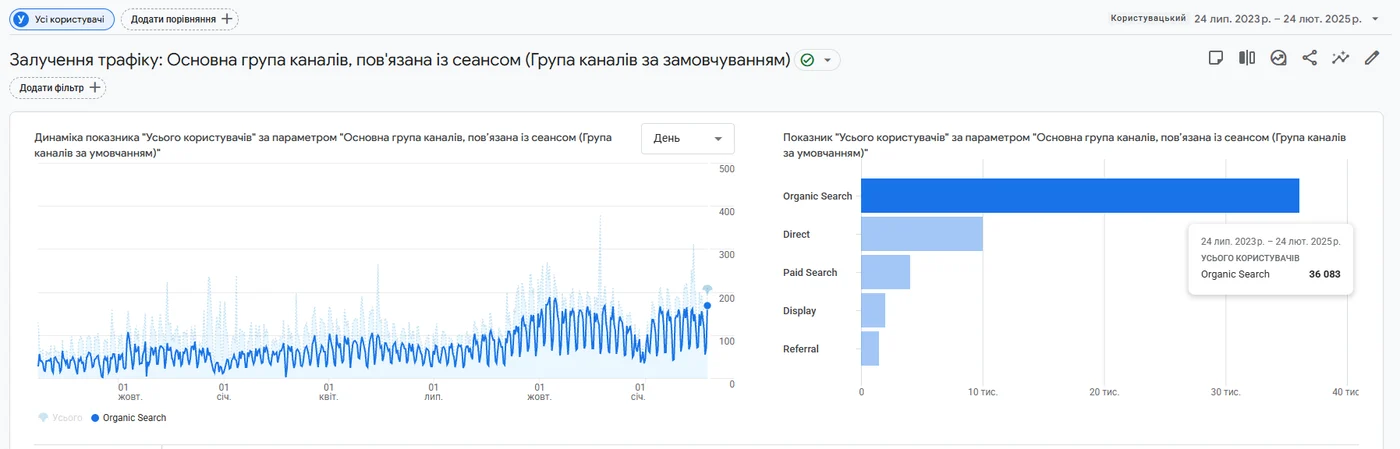1400x449 pixels.
Task: Toggle 'Усього' series in chart legend
Action: [60, 418]
